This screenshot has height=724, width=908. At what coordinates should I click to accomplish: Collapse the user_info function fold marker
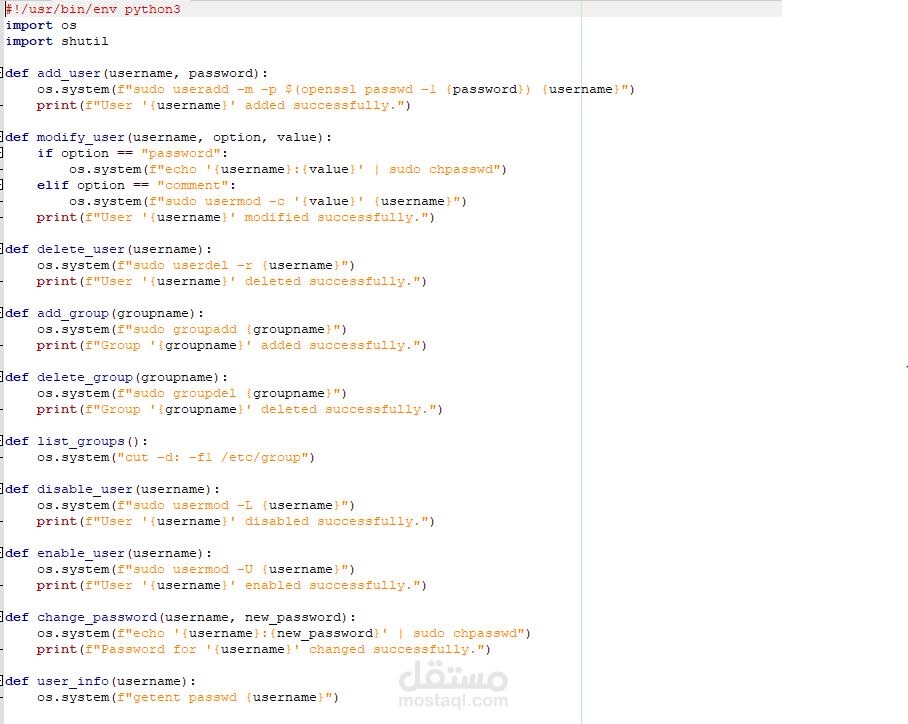(2, 681)
